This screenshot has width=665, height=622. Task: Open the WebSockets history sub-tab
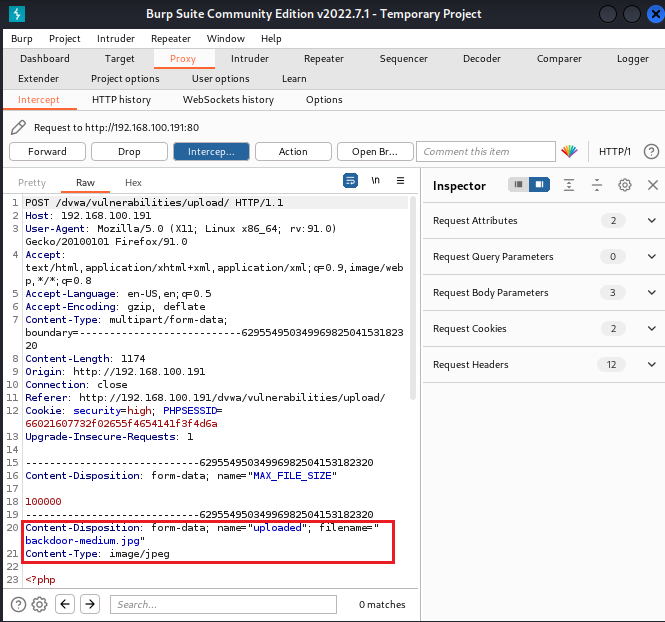pyautogui.click(x=228, y=100)
